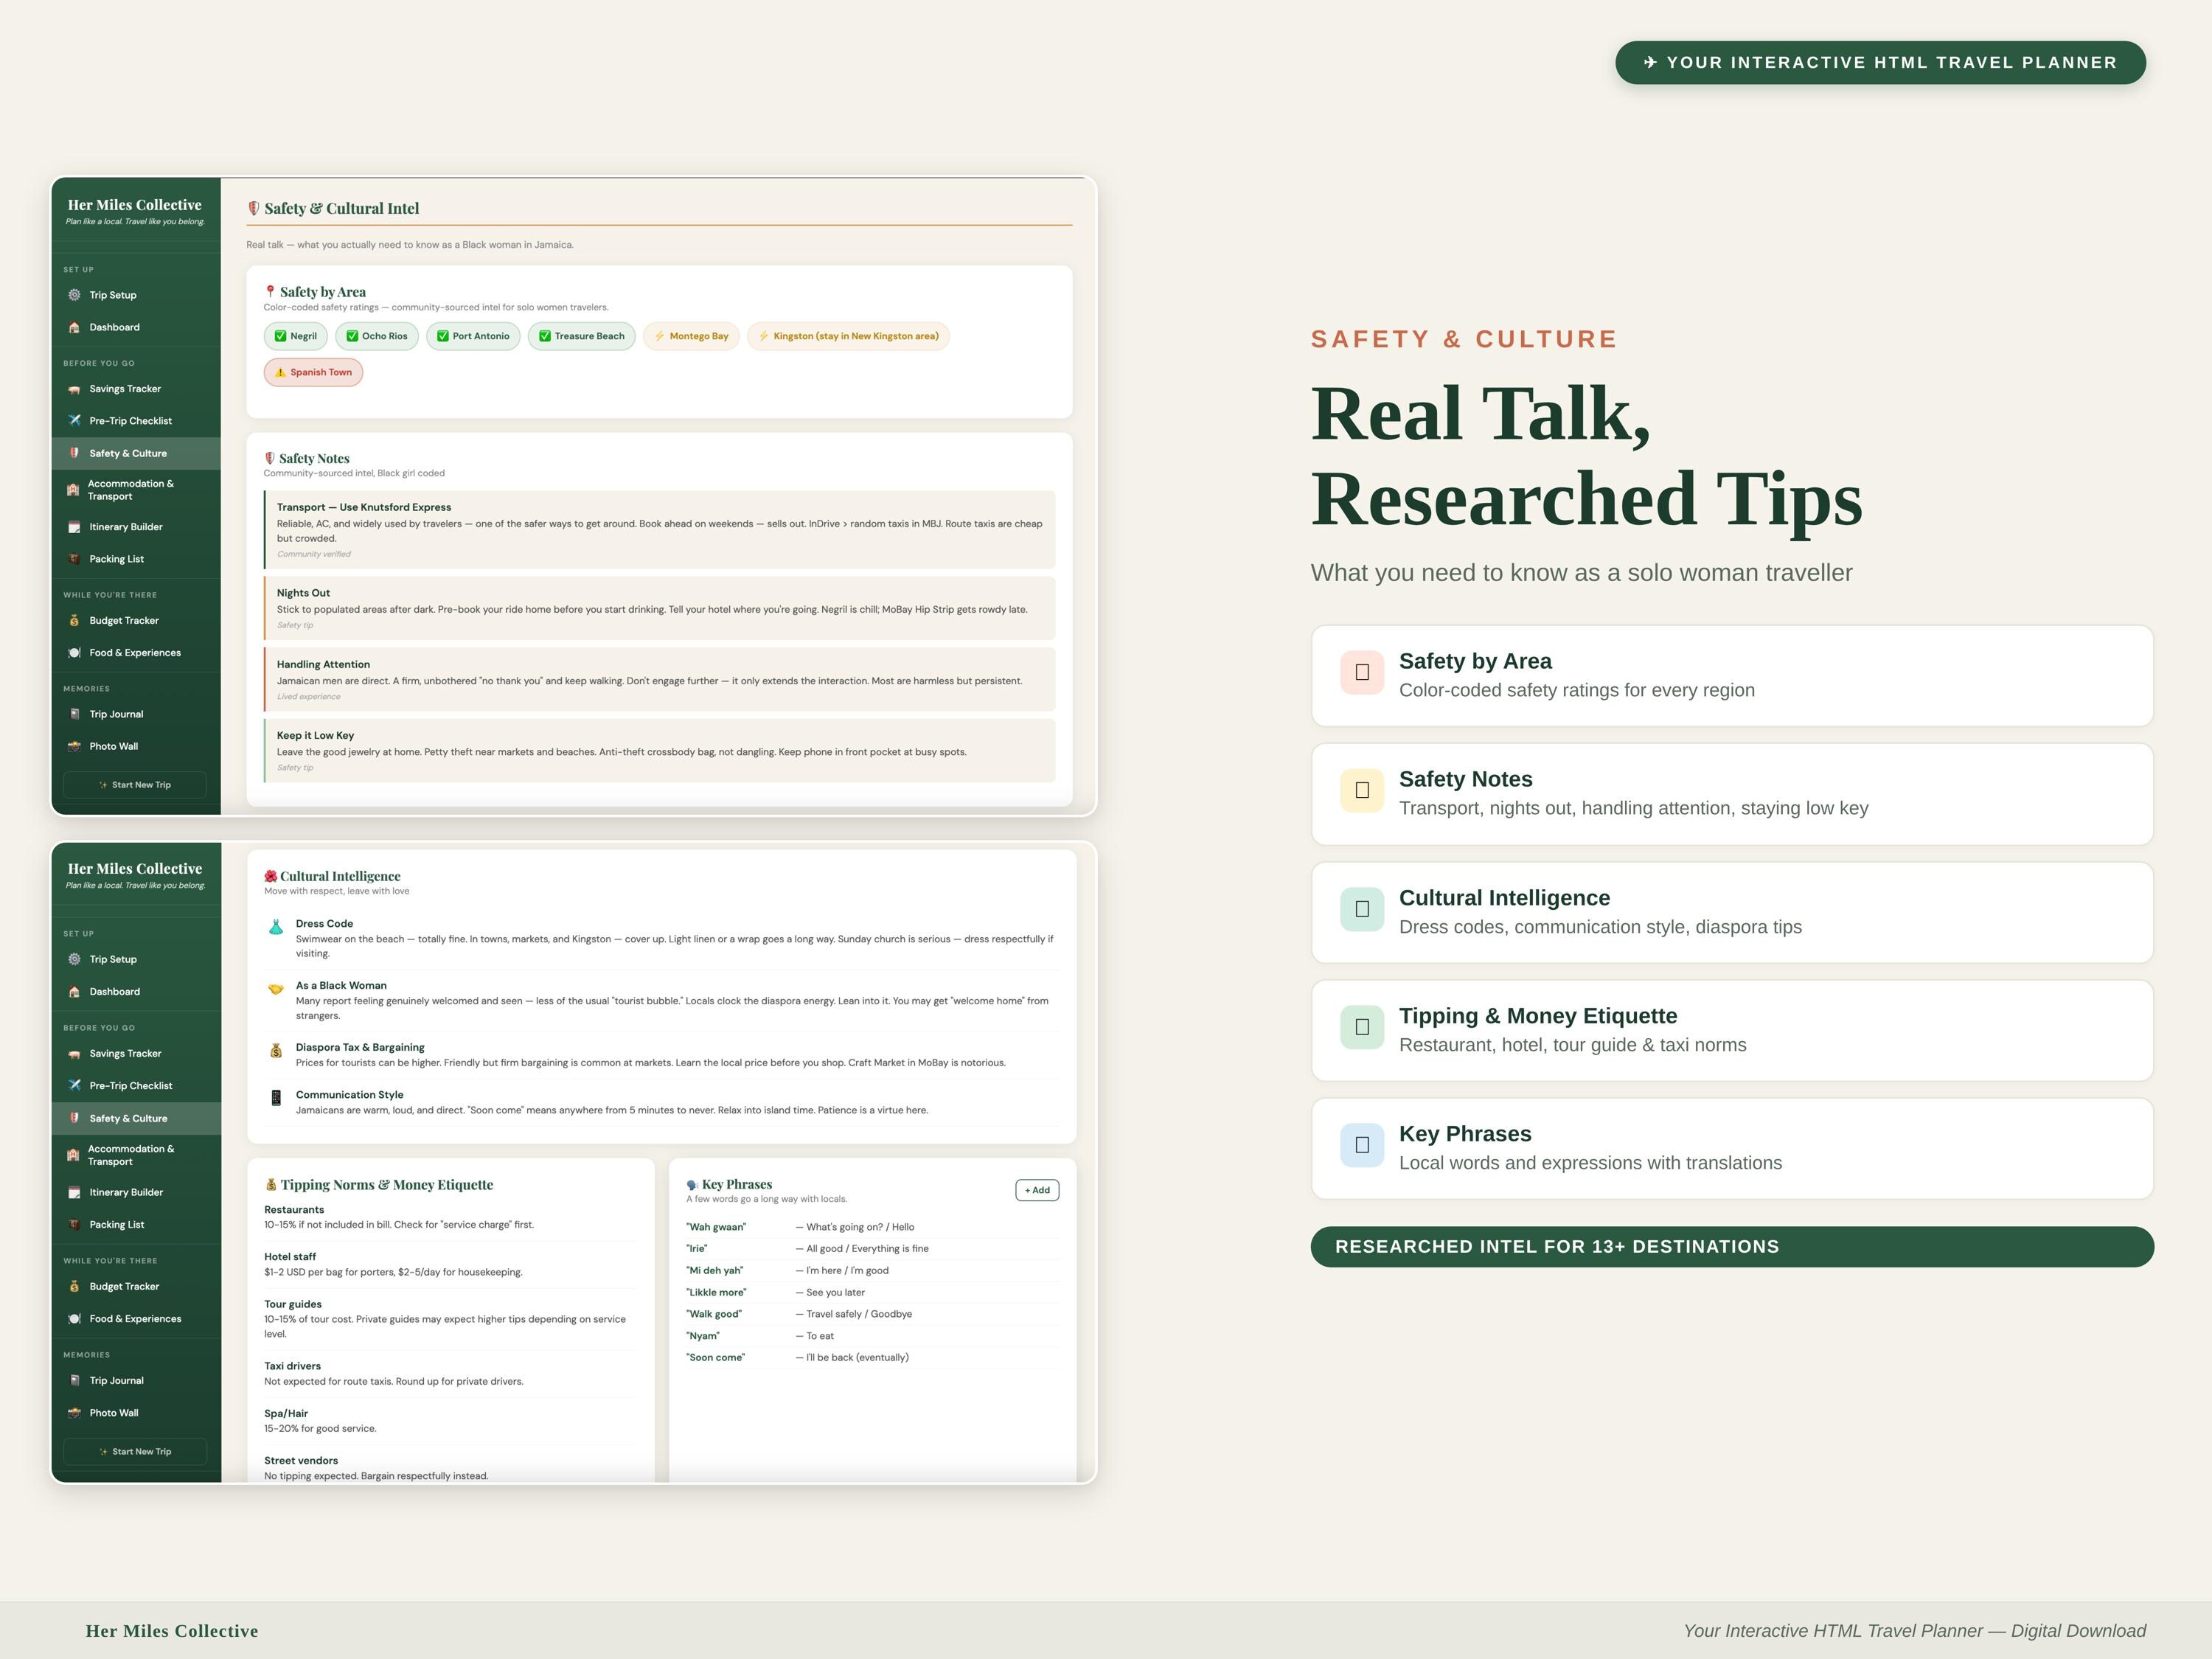Viewport: 2212px width, 1659px height.
Task: Click the Accommodation & Transport hotel icon in lower planner
Action: [73, 1155]
